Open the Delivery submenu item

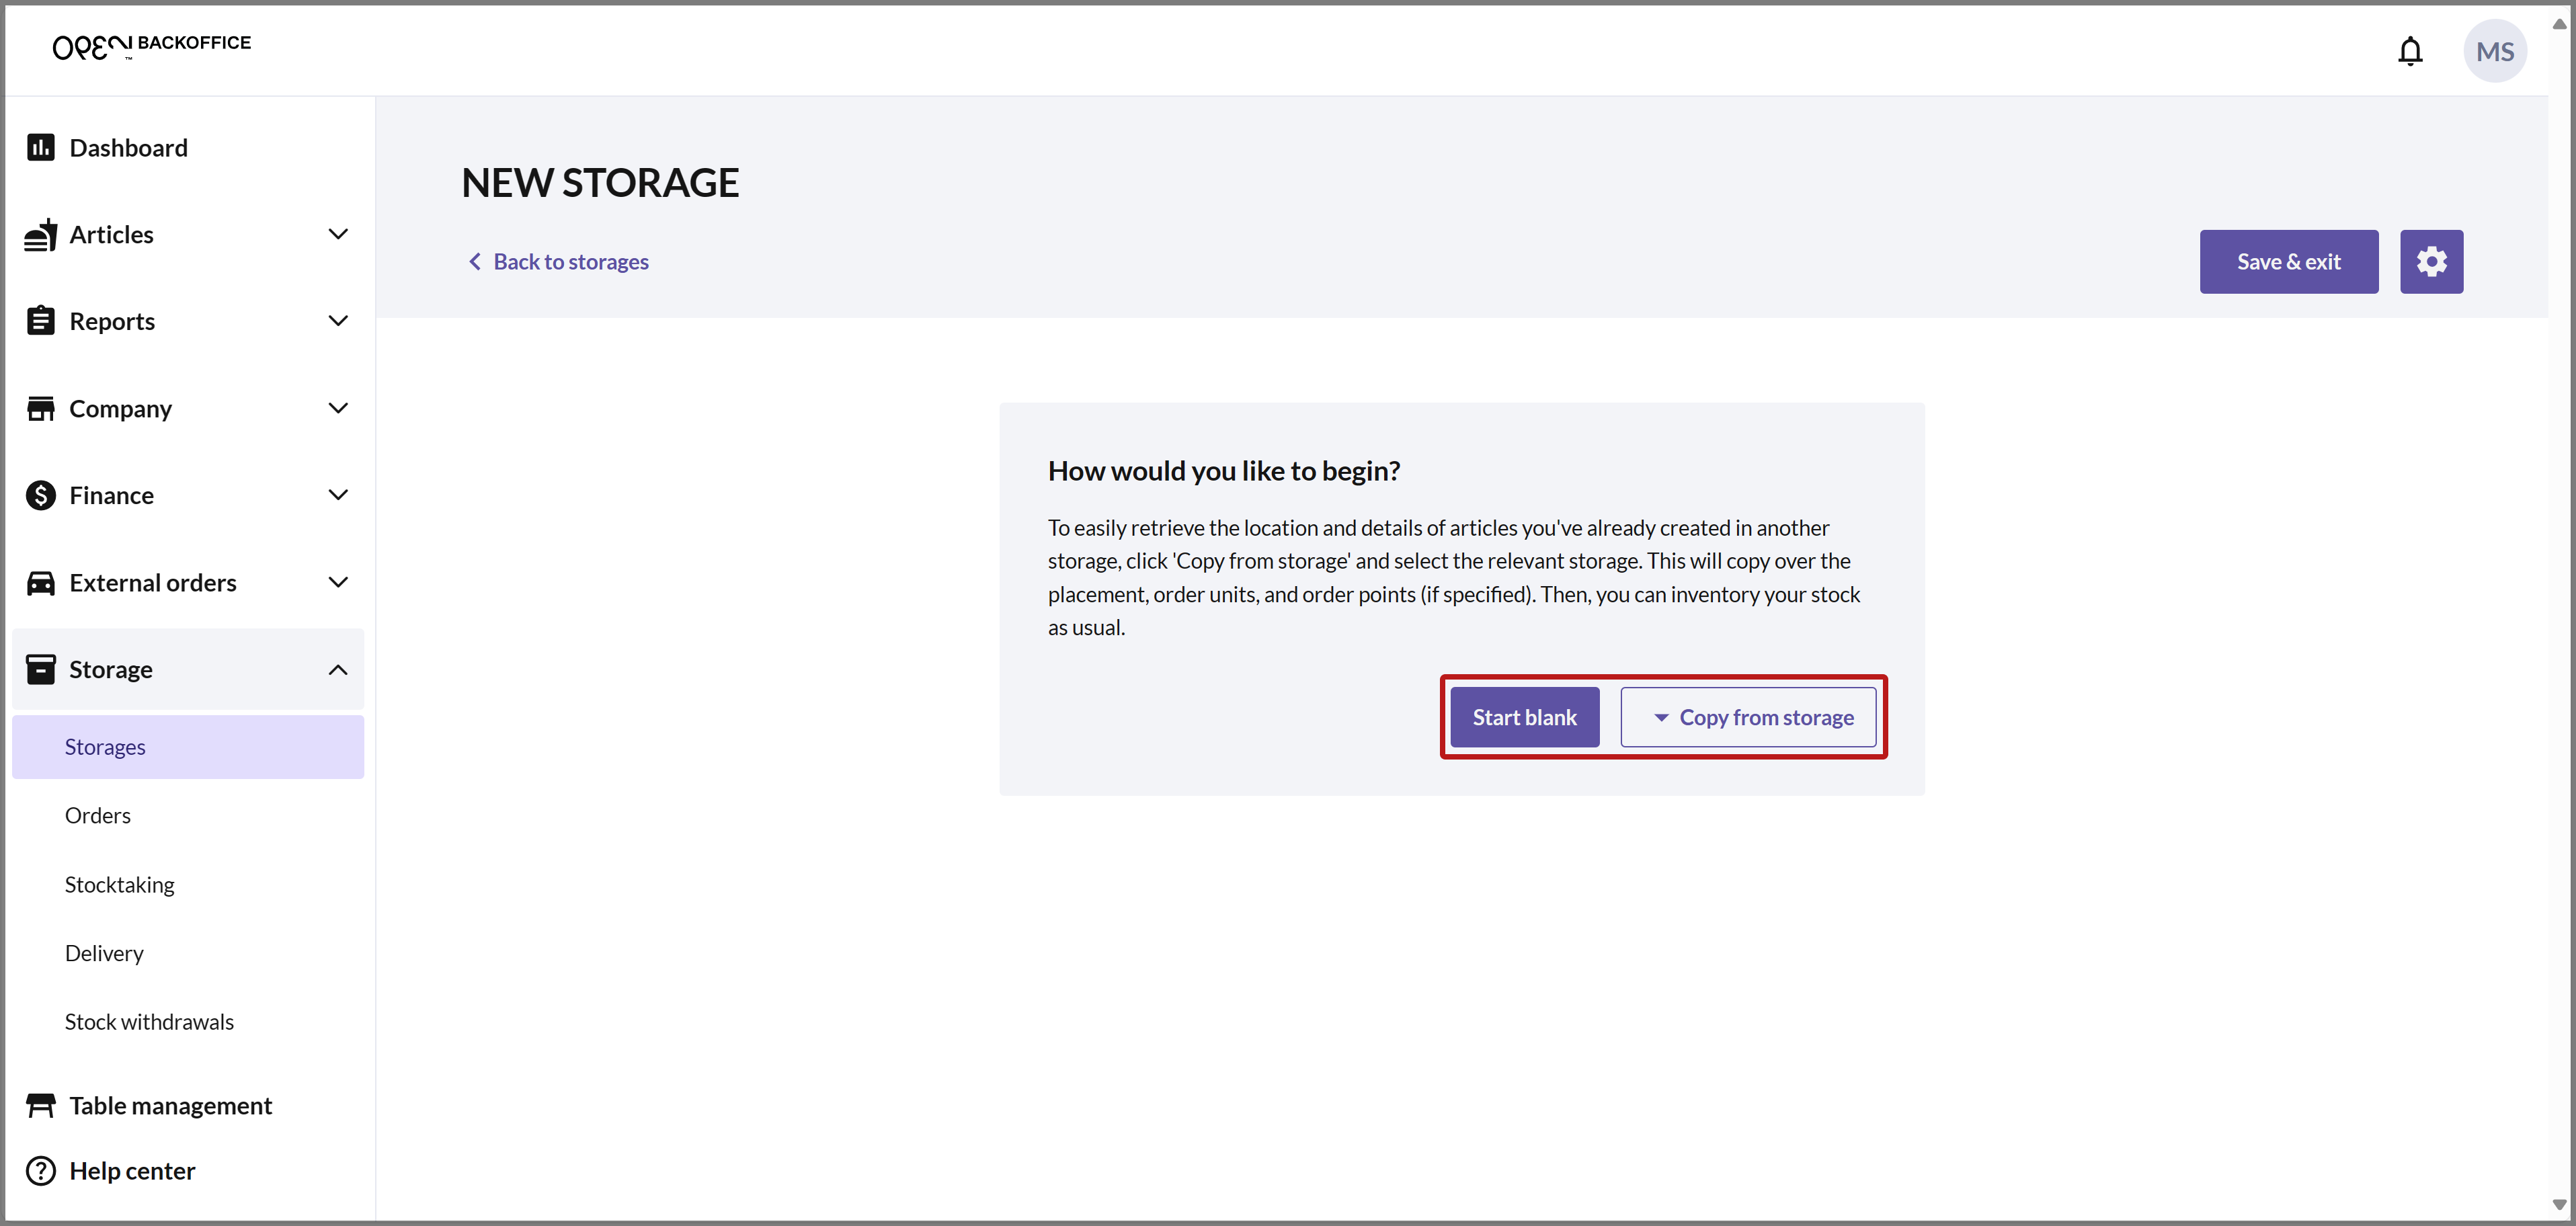(104, 953)
